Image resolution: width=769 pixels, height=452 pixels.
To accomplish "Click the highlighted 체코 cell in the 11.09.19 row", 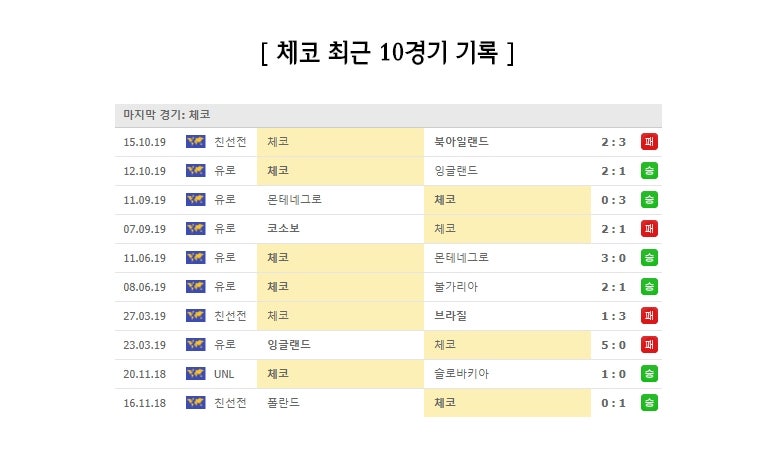I will tap(446, 200).
